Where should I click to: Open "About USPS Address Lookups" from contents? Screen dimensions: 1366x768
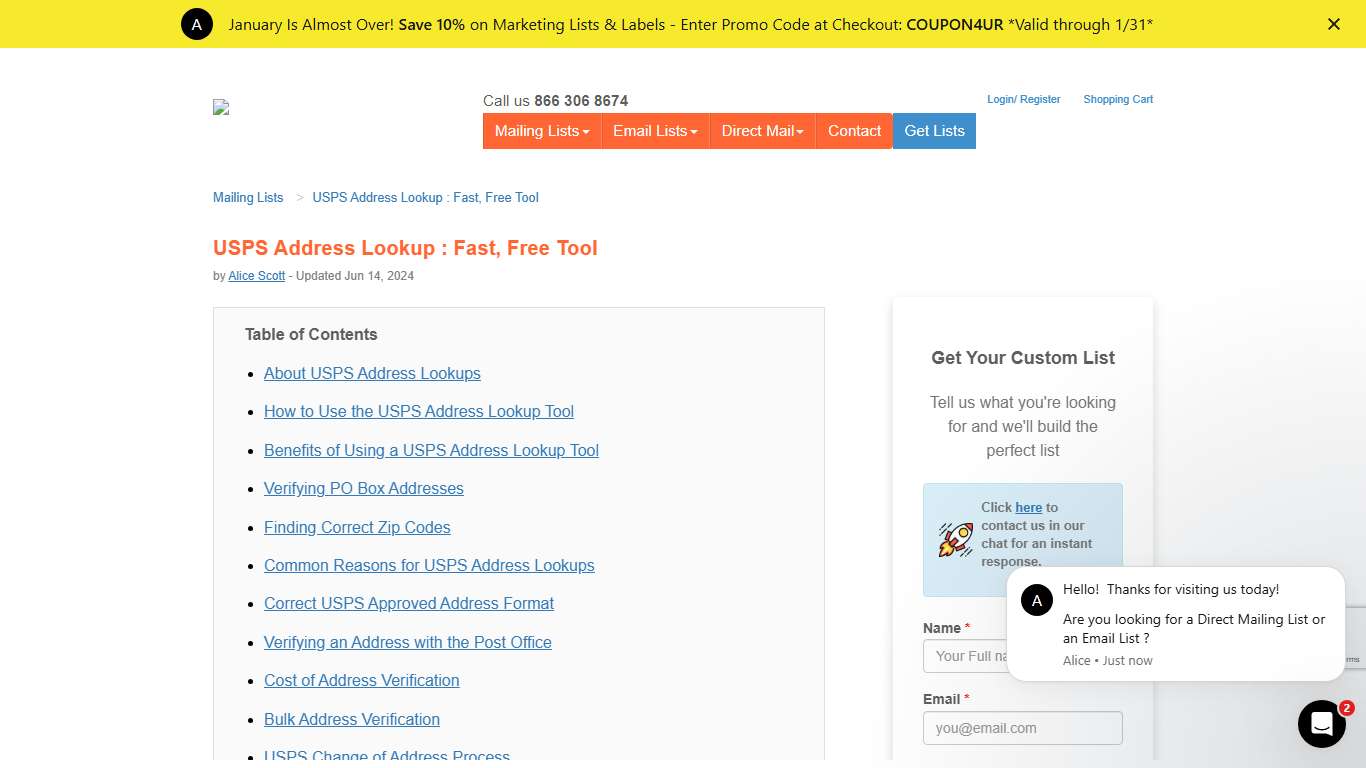(x=372, y=373)
